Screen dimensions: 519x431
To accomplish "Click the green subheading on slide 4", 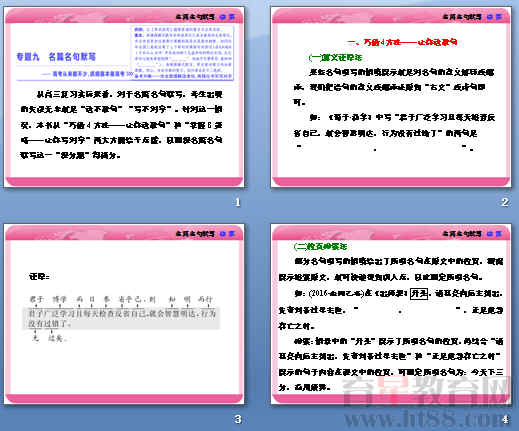I will (320, 247).
